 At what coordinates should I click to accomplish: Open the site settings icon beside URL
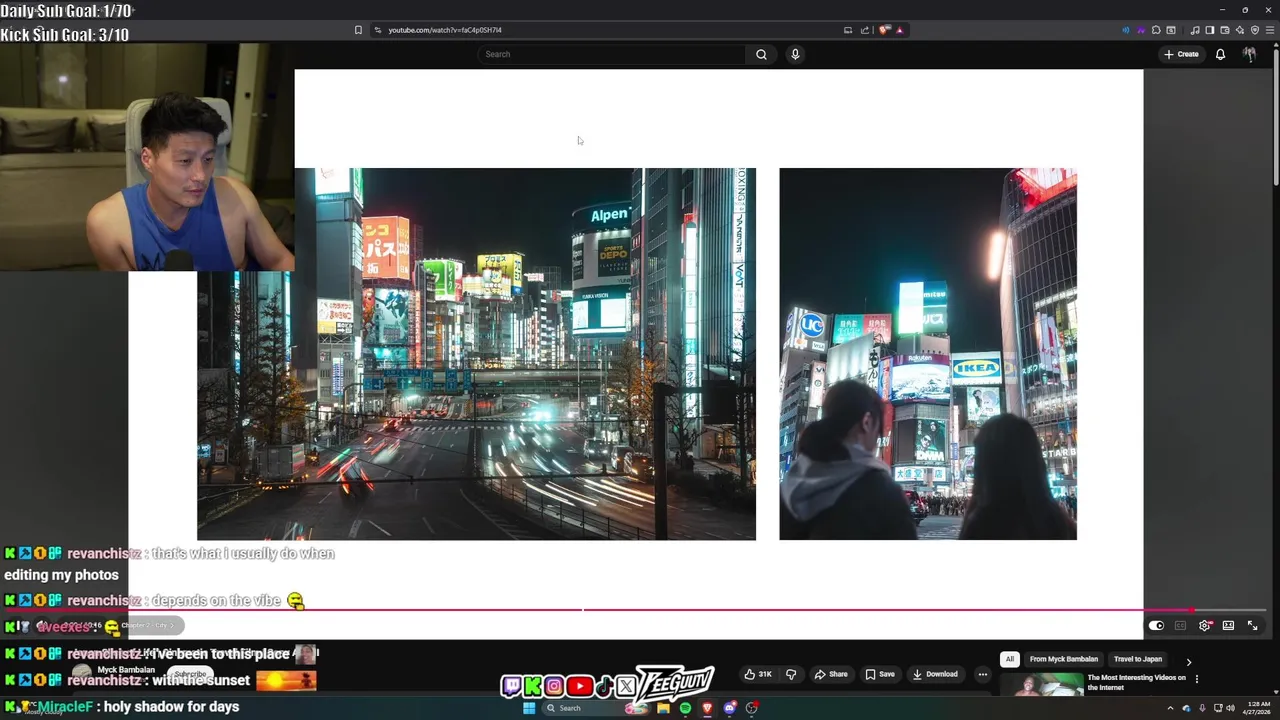pos(377,30)
